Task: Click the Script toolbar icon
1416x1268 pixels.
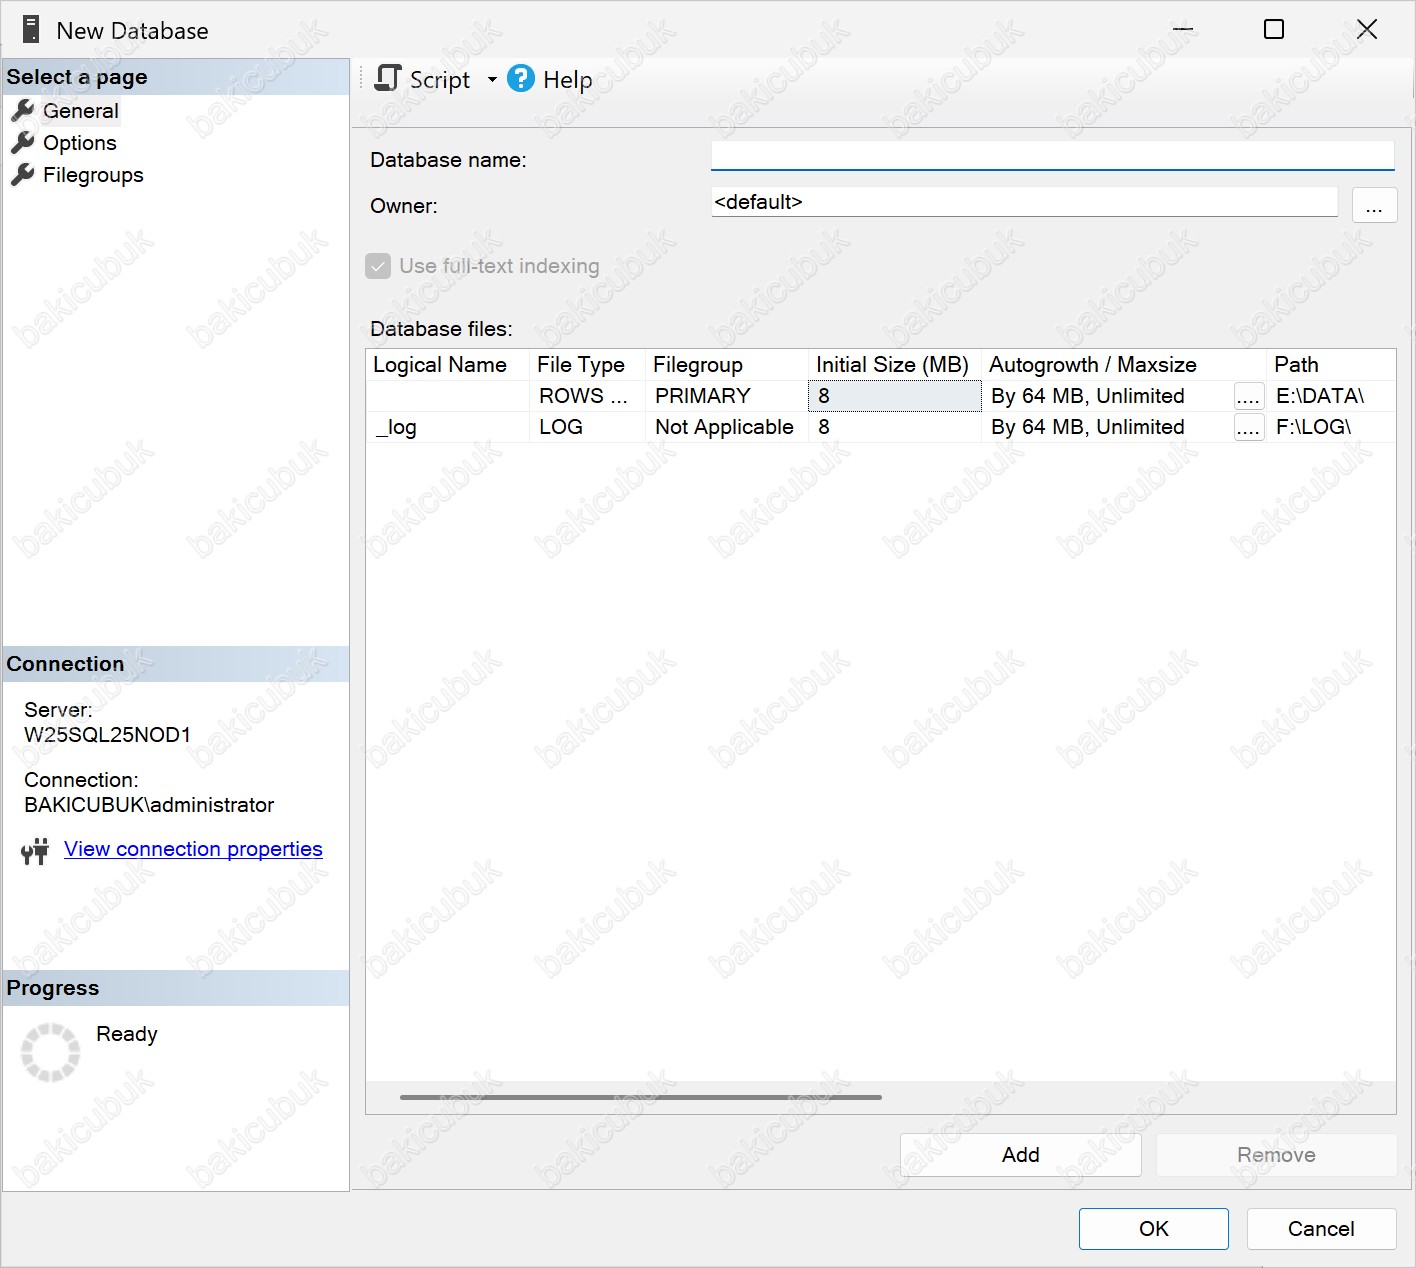Action: point(387,78)
